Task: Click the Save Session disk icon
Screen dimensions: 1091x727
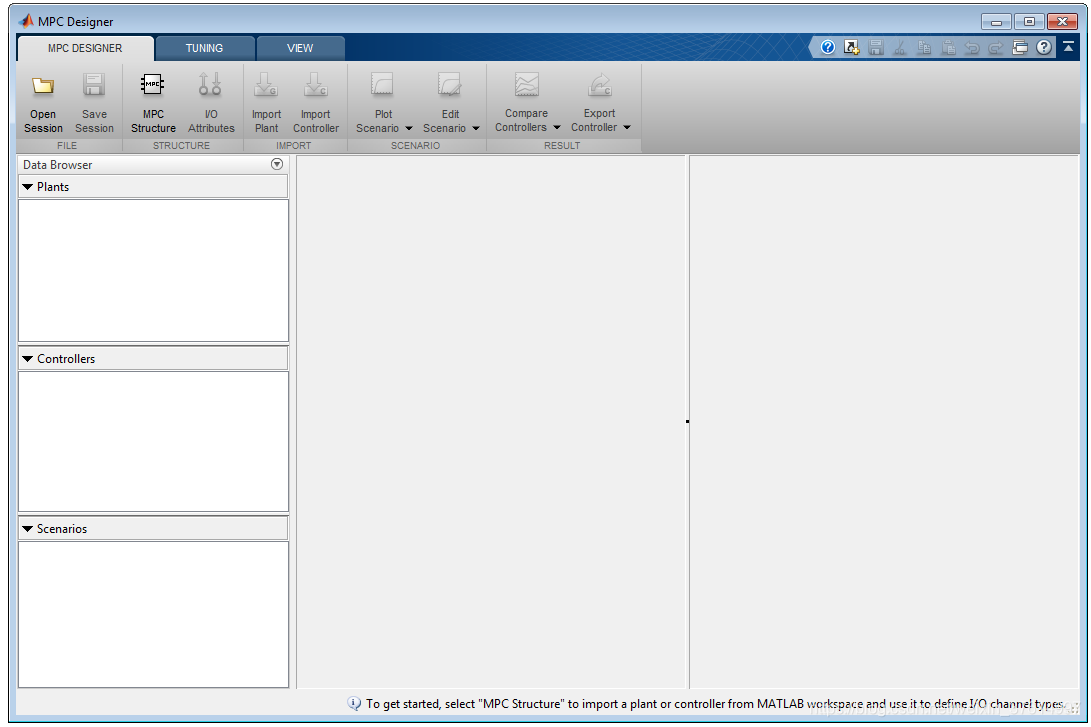Action: (94, 86)
